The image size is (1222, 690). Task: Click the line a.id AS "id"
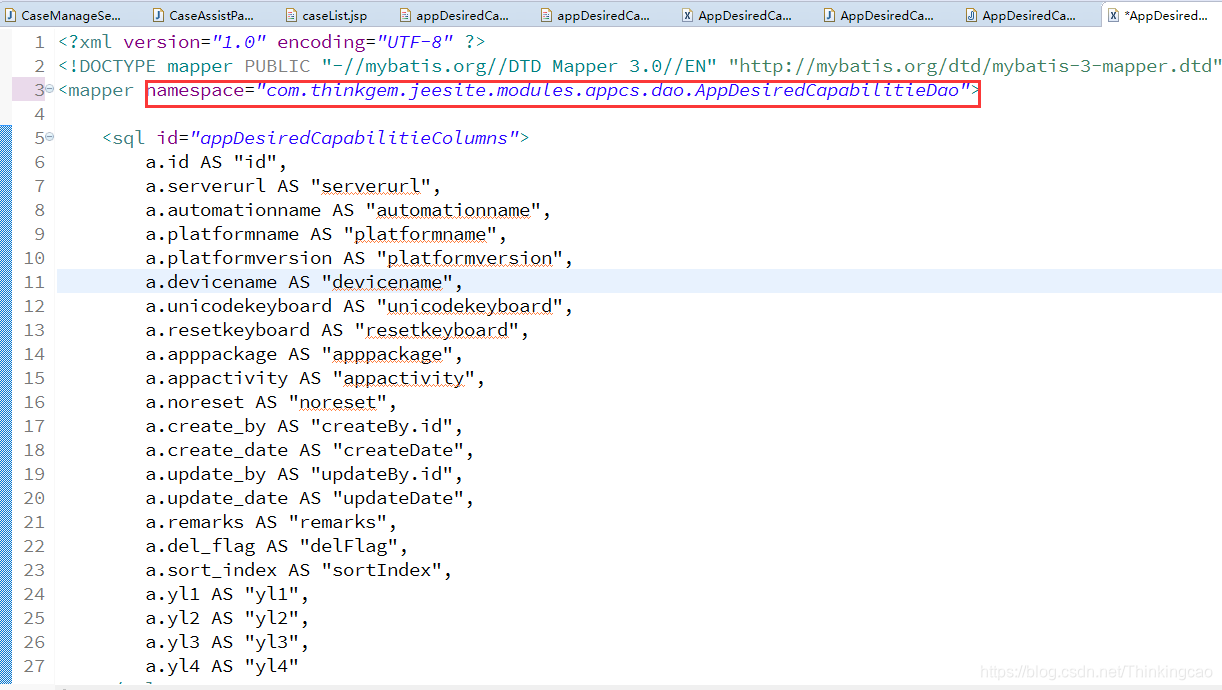(216, 162)
